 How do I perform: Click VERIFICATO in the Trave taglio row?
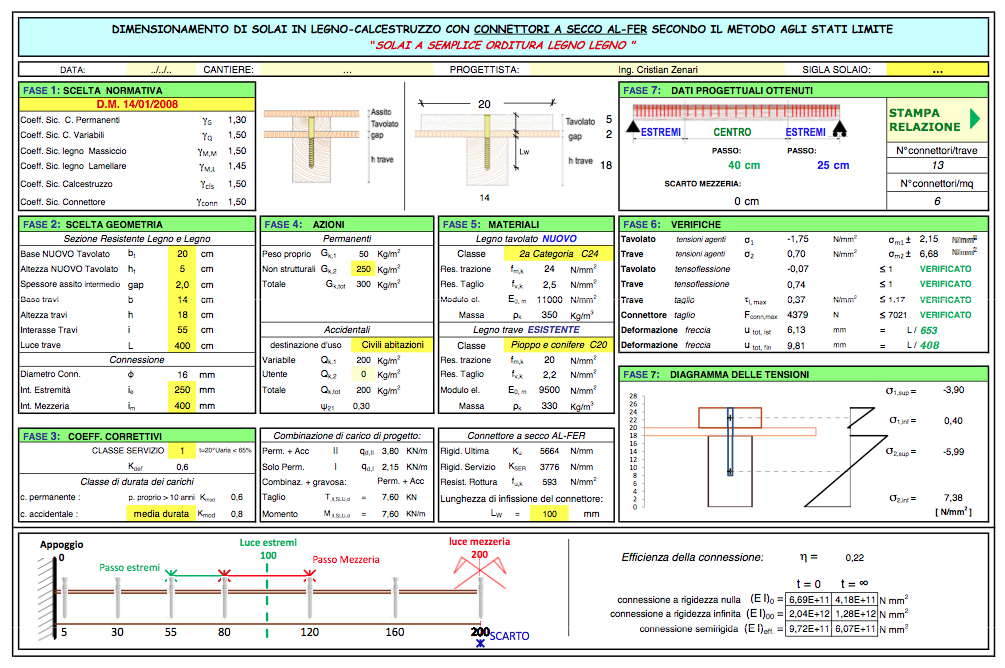[945, 299]
